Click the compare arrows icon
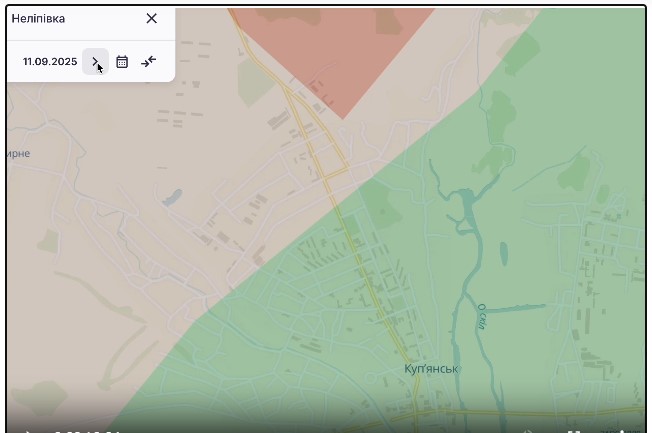The width and height of the screenshot is (652, 433). tap(149, 62)
